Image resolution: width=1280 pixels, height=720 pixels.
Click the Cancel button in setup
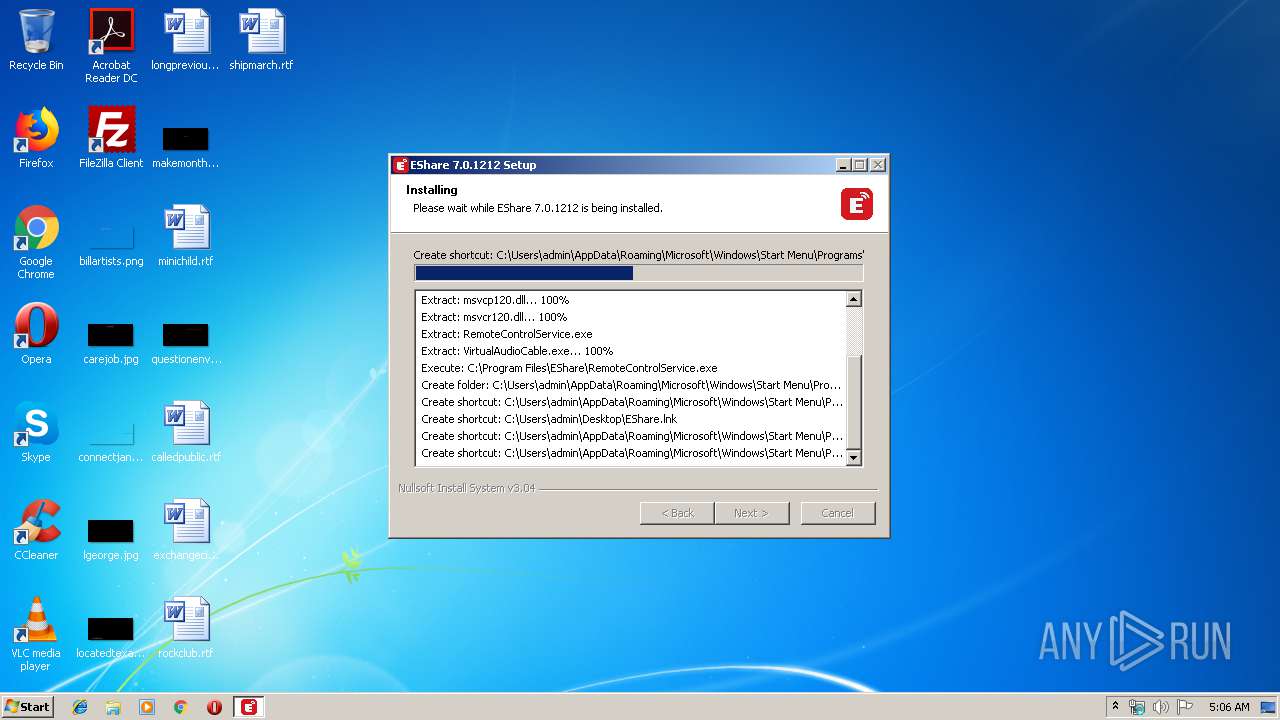tap(837, 513)
